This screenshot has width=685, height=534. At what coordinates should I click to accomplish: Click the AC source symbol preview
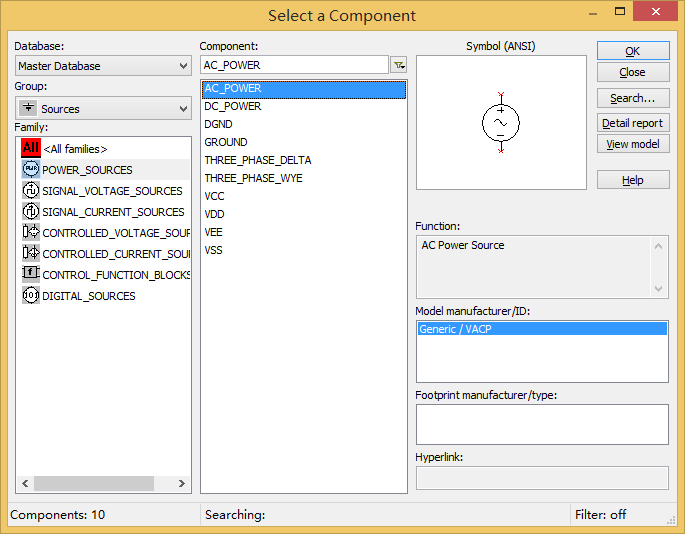[501, 123]
